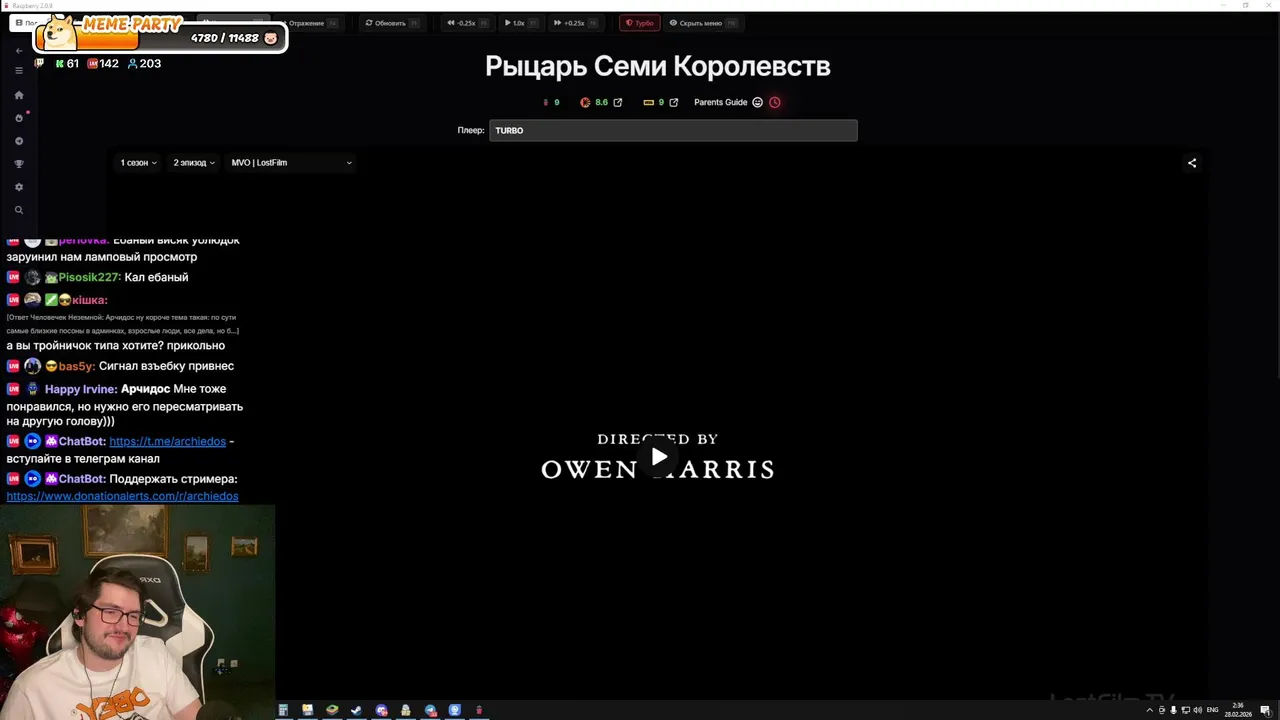Decrease playback speed by 0.25x

click(x=467, y=22)
